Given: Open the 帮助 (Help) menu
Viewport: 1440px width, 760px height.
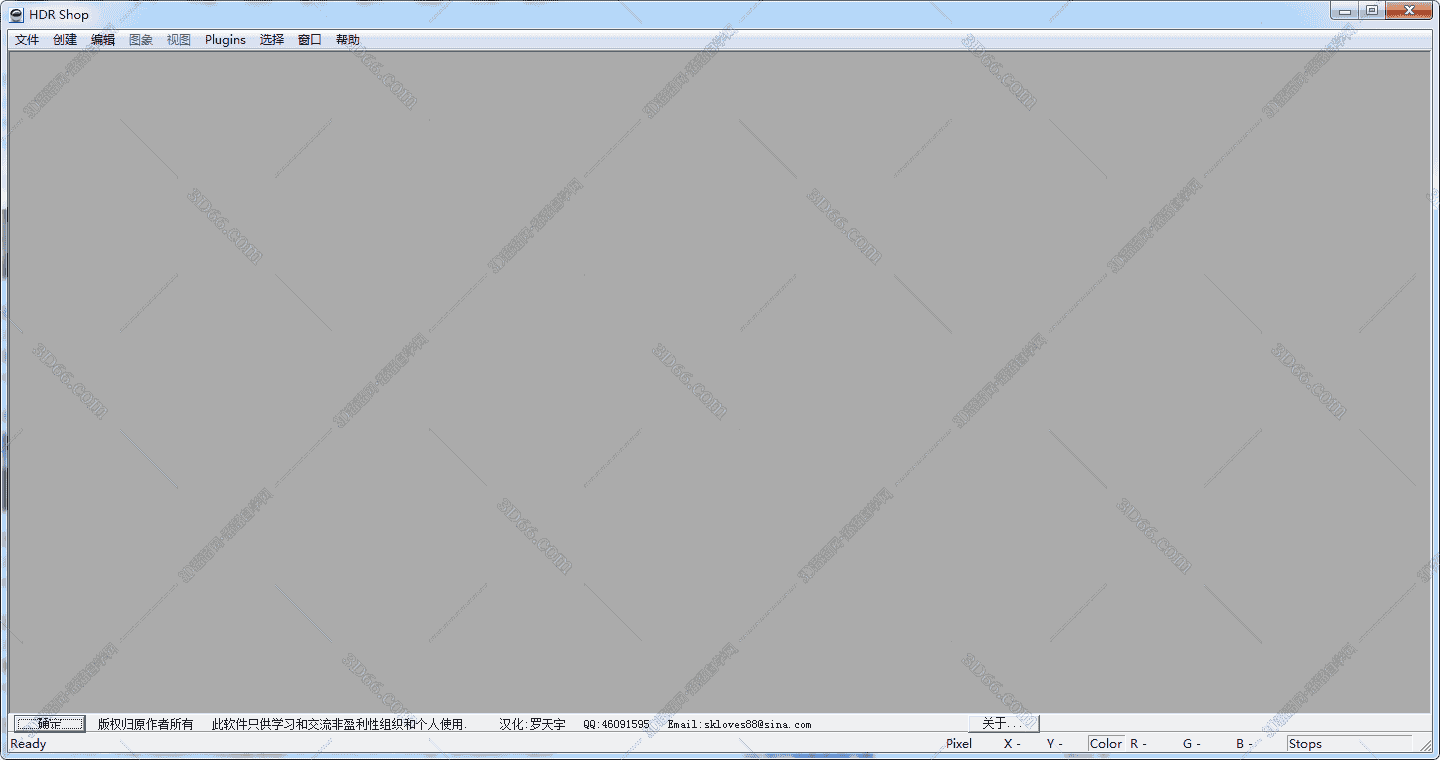Looking at the screenshot, I should [x=348, y=40].
